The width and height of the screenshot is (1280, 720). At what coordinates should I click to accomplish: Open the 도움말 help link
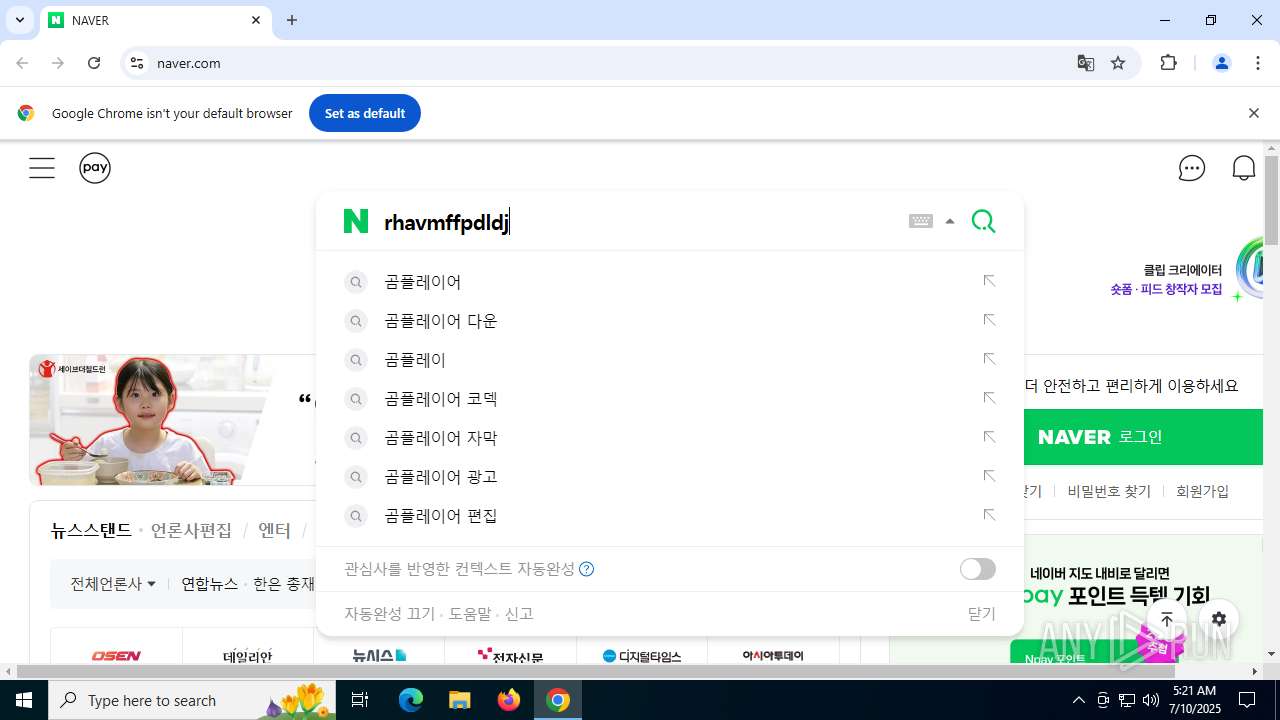(x=470, y=614)
